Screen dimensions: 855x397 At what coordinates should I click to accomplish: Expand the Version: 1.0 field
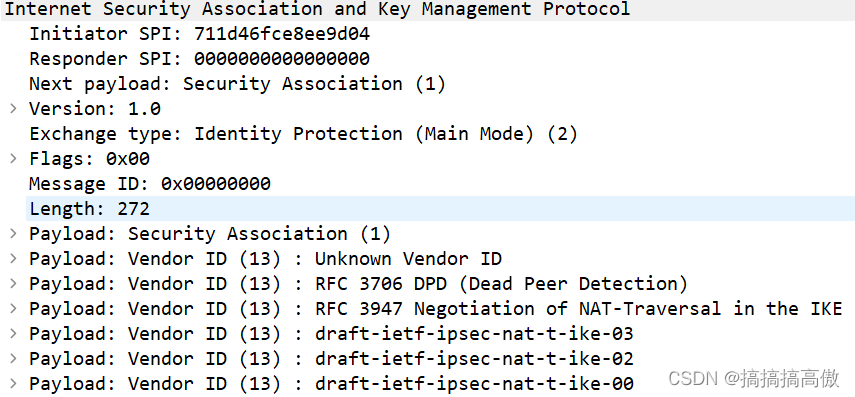click(x=14, y=109)
